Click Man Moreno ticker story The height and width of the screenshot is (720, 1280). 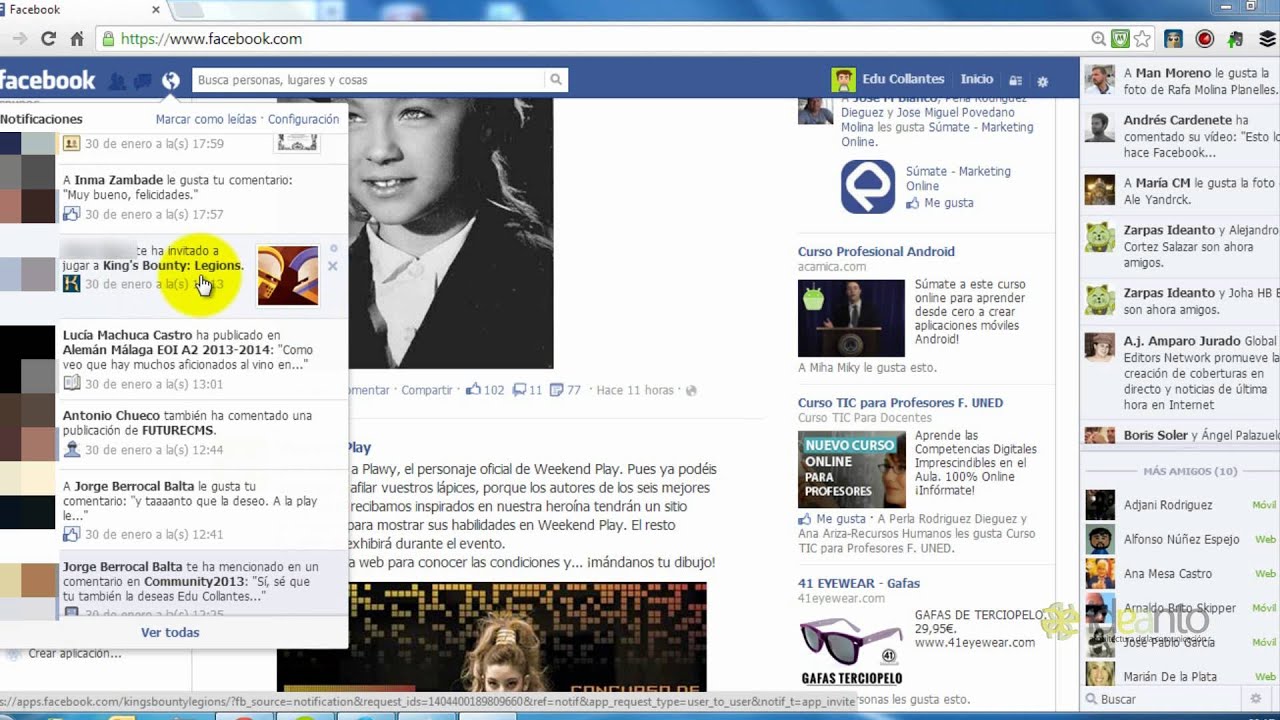(x=1181, y=81)
